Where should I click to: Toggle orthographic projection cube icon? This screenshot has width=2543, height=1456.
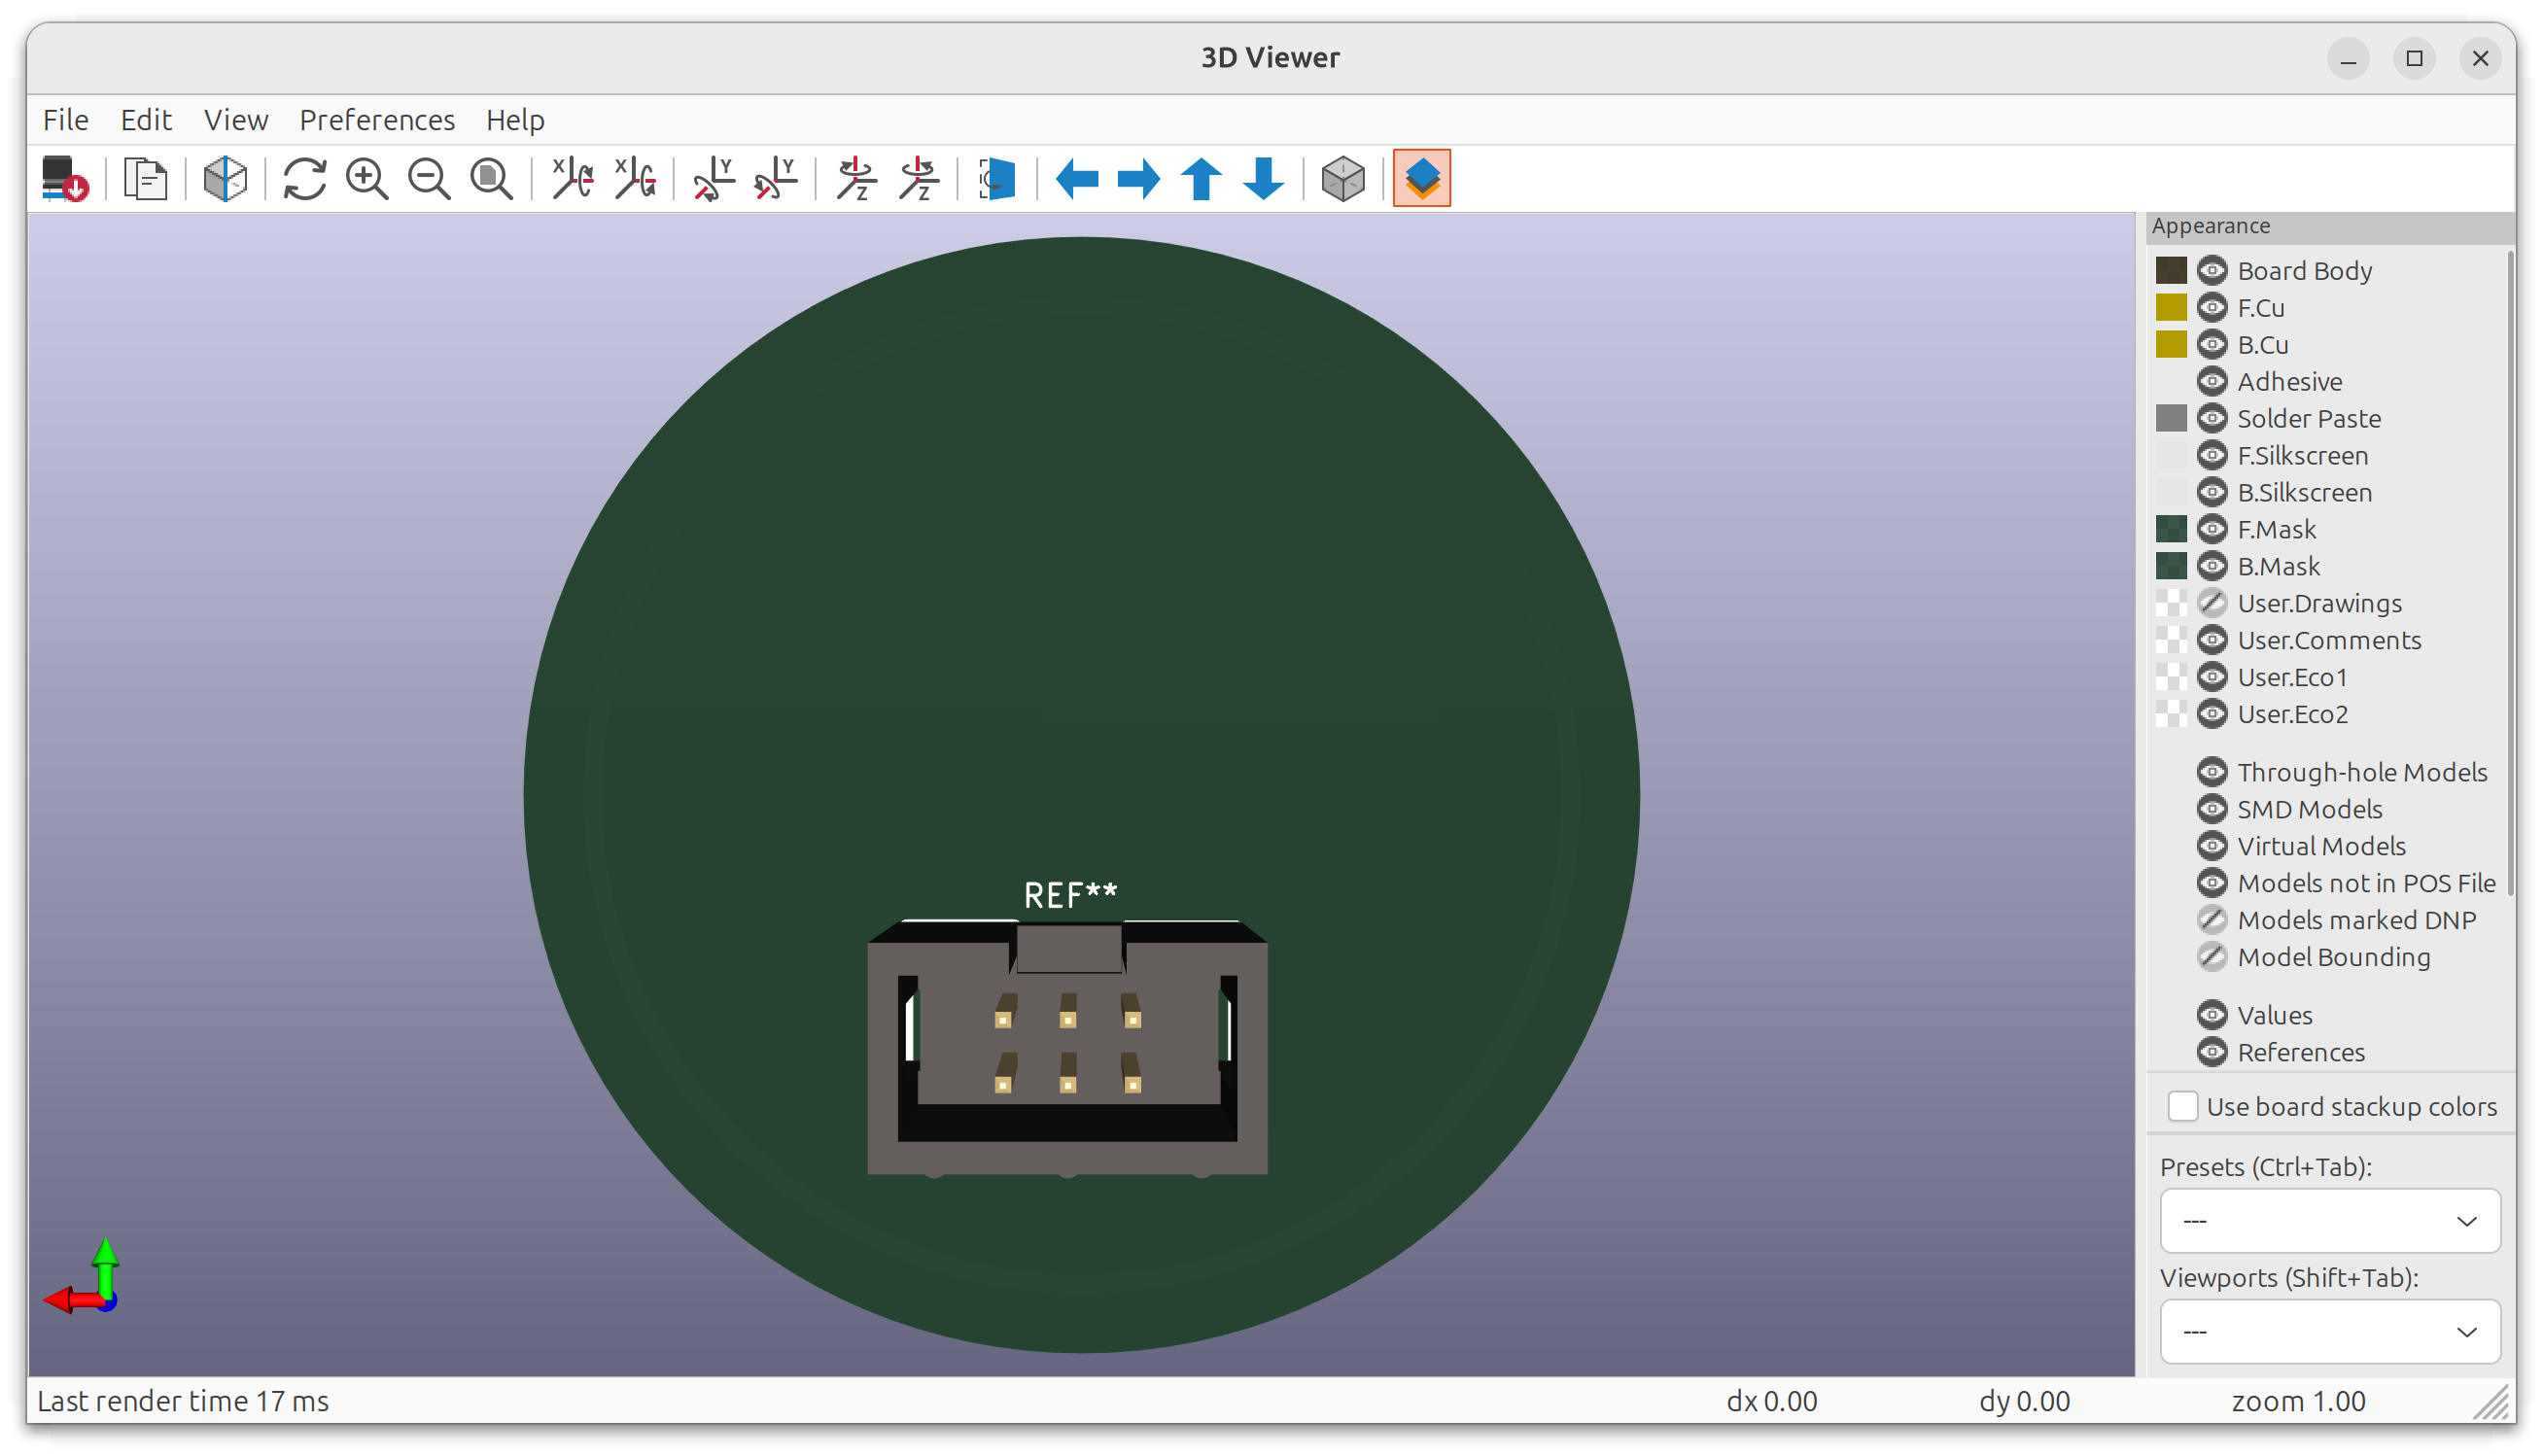1343,179
